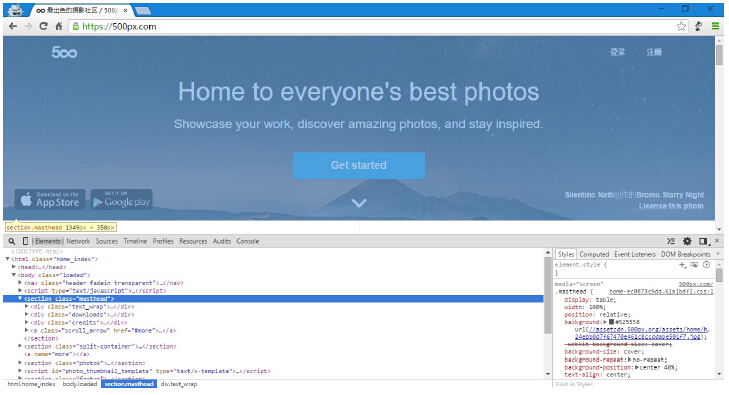Viewport: 729px width, 395px height.
Task: Collapse the section class masthead node
Action: point(20,299)
